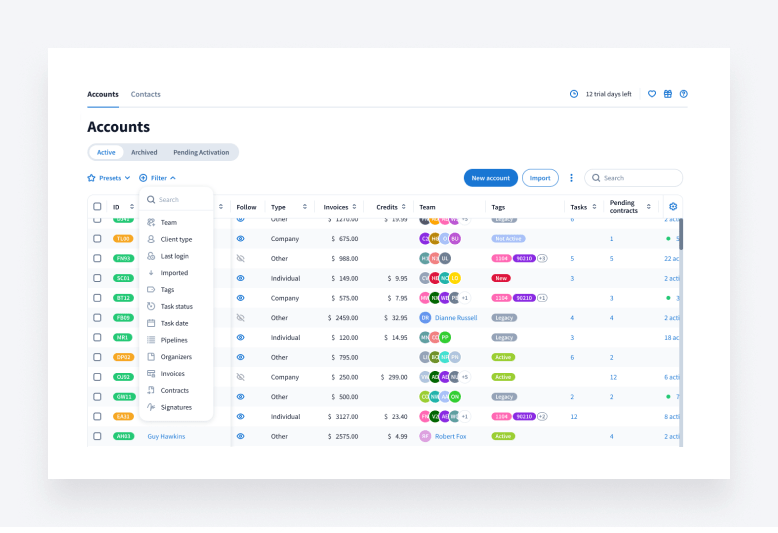Open table column settings gear icon

[673, 207]
